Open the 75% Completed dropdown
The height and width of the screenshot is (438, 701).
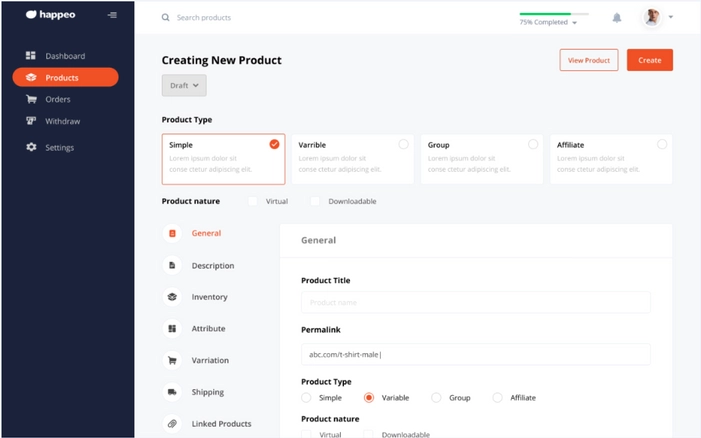coord(548,22)
